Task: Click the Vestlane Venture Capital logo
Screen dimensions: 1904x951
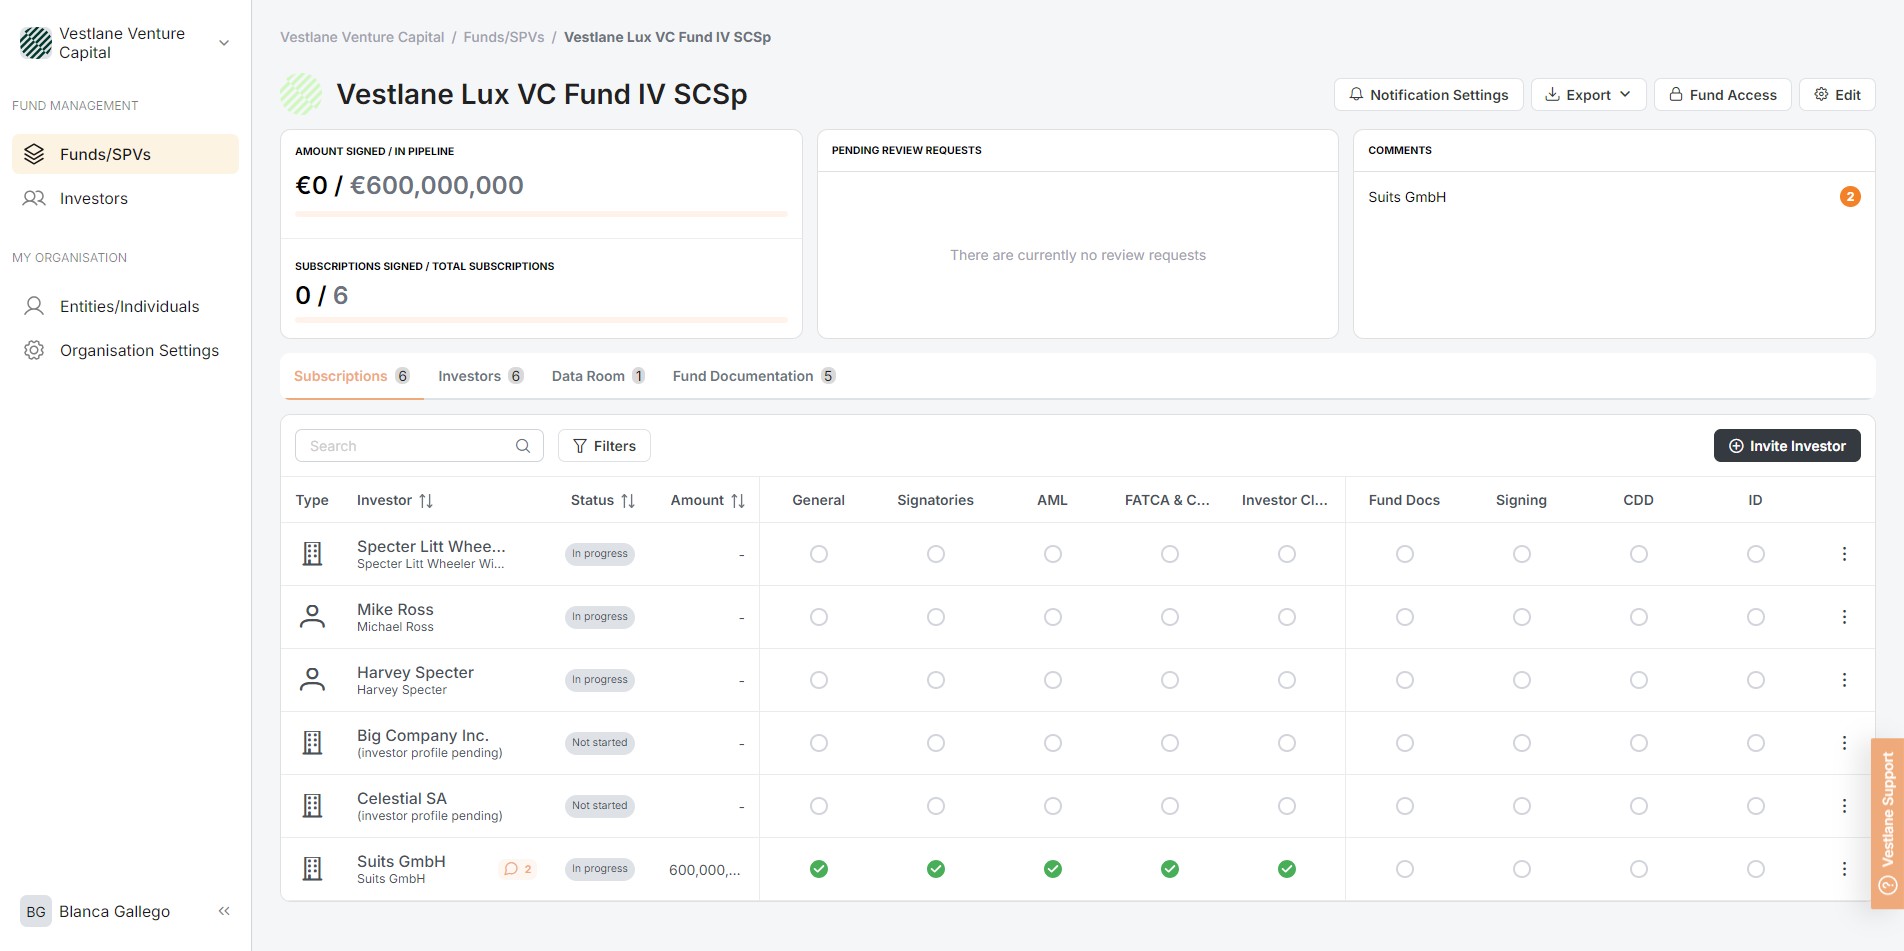Action: coord(36,43)
